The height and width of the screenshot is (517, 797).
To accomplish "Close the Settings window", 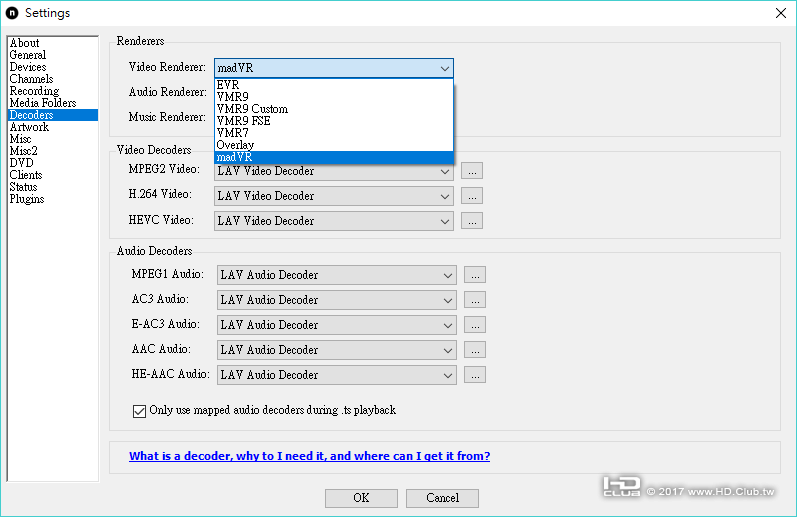I will point(781,13).
